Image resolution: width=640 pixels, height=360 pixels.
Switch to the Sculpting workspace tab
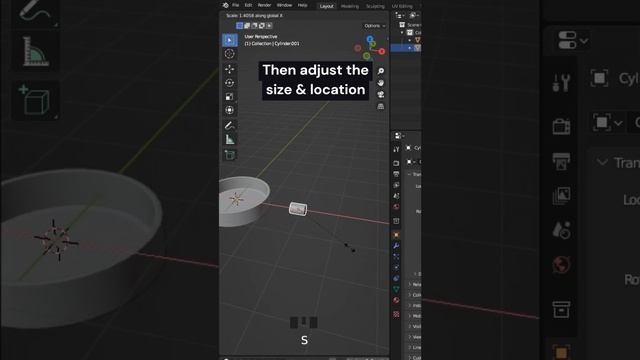tap(375, 6)
